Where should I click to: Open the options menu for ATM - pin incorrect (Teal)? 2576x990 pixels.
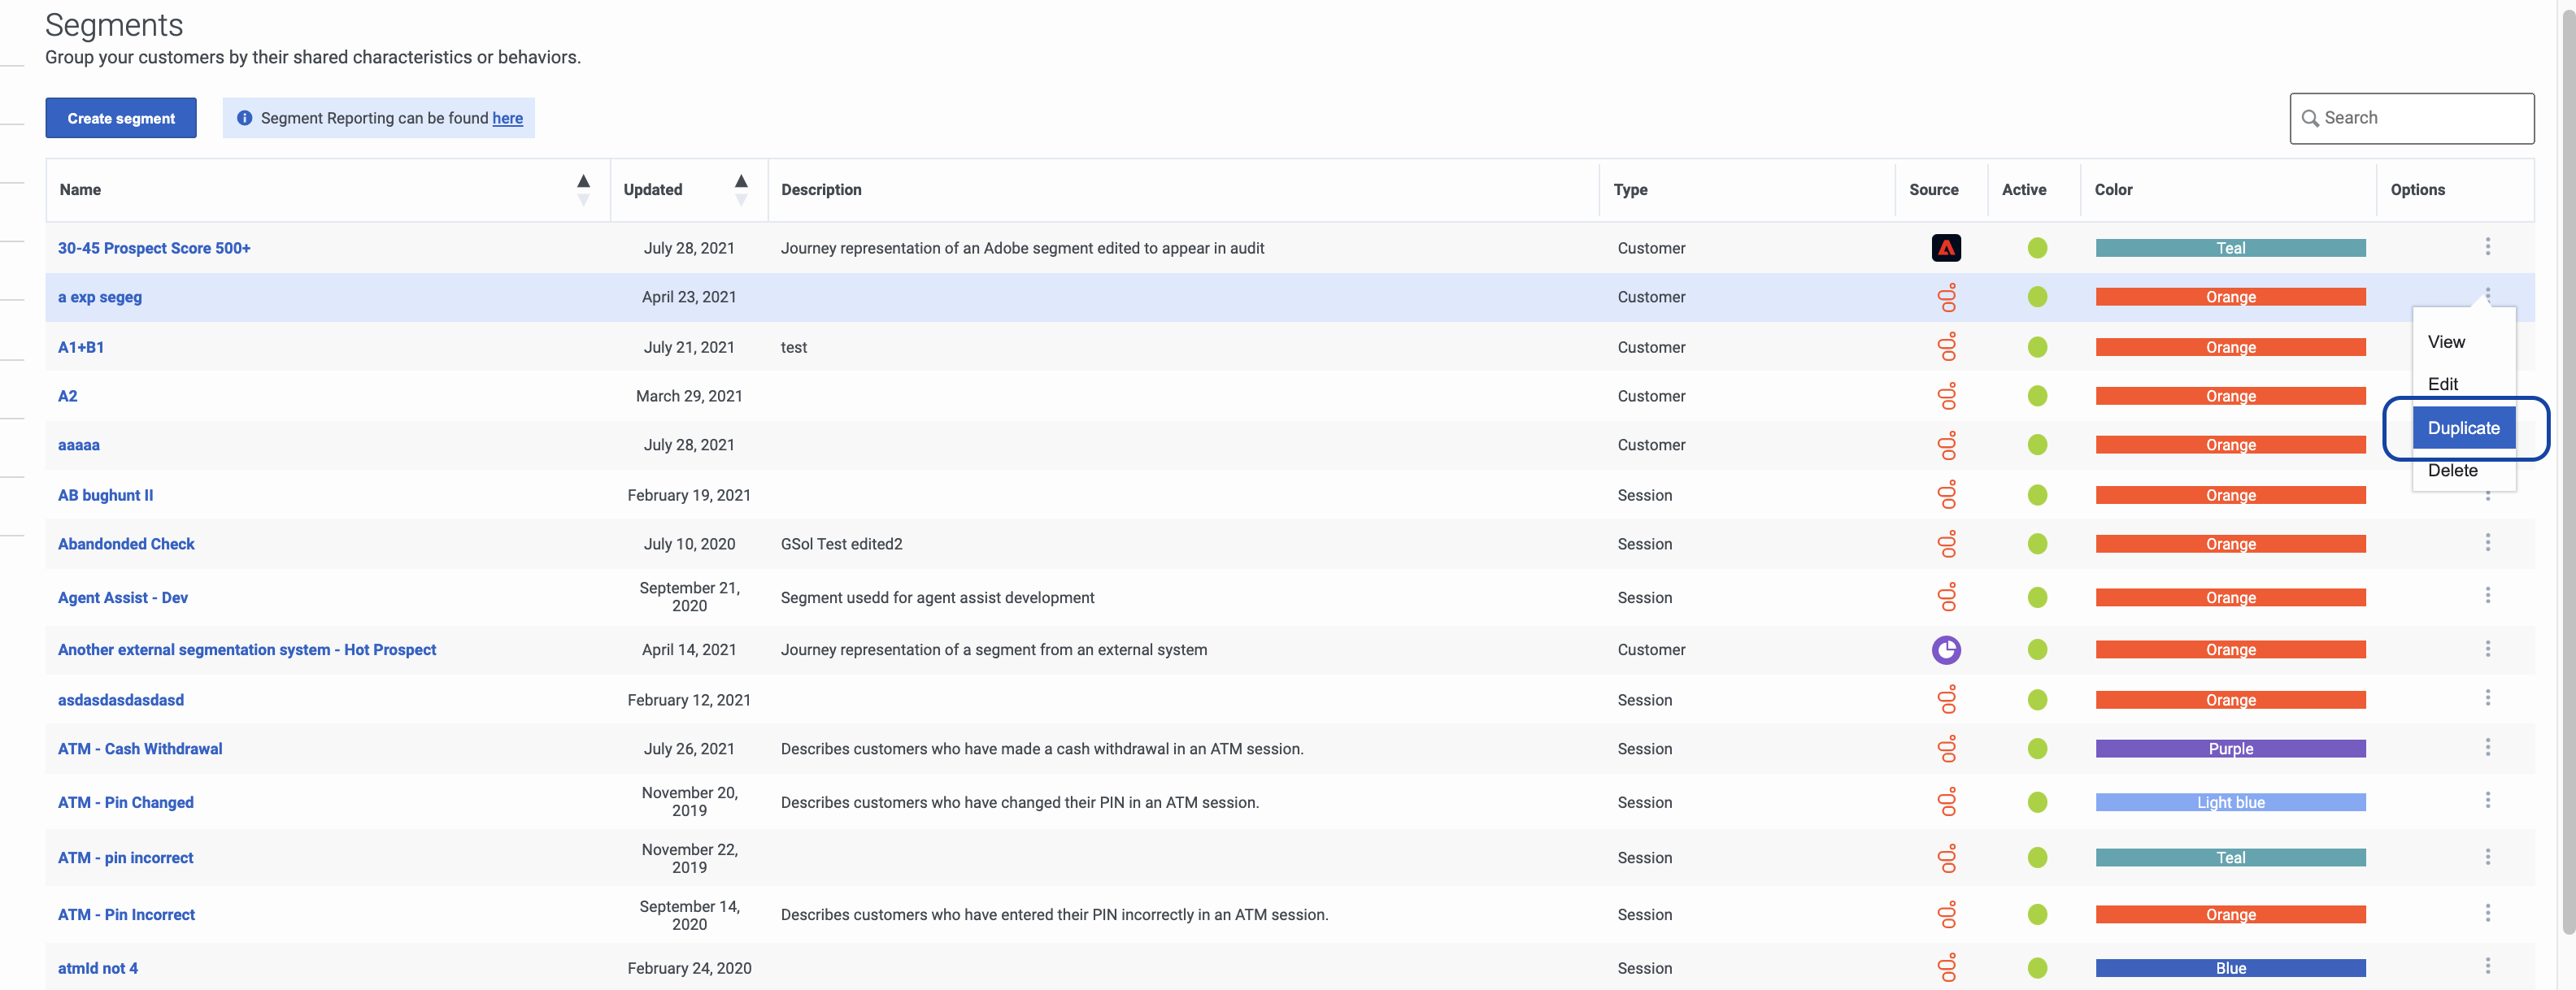pyautogui.click(x=2487, y=856)
